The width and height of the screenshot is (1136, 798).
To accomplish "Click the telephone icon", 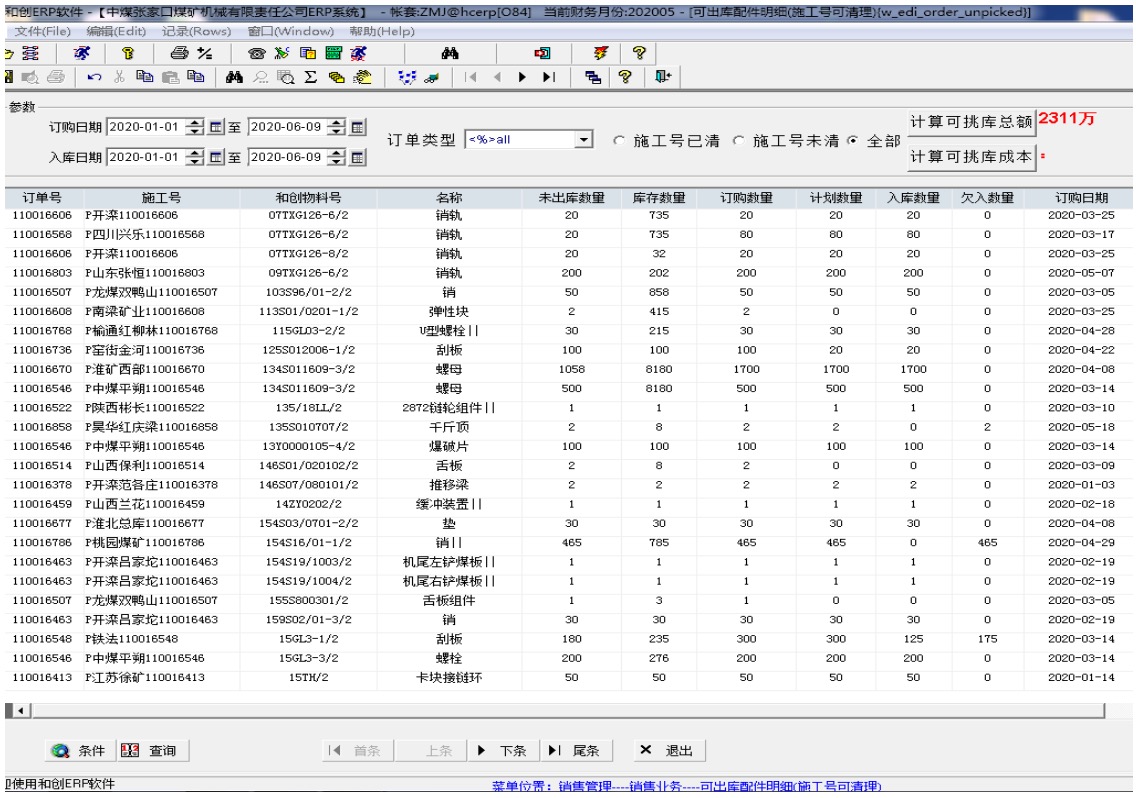I will (256, 53).
